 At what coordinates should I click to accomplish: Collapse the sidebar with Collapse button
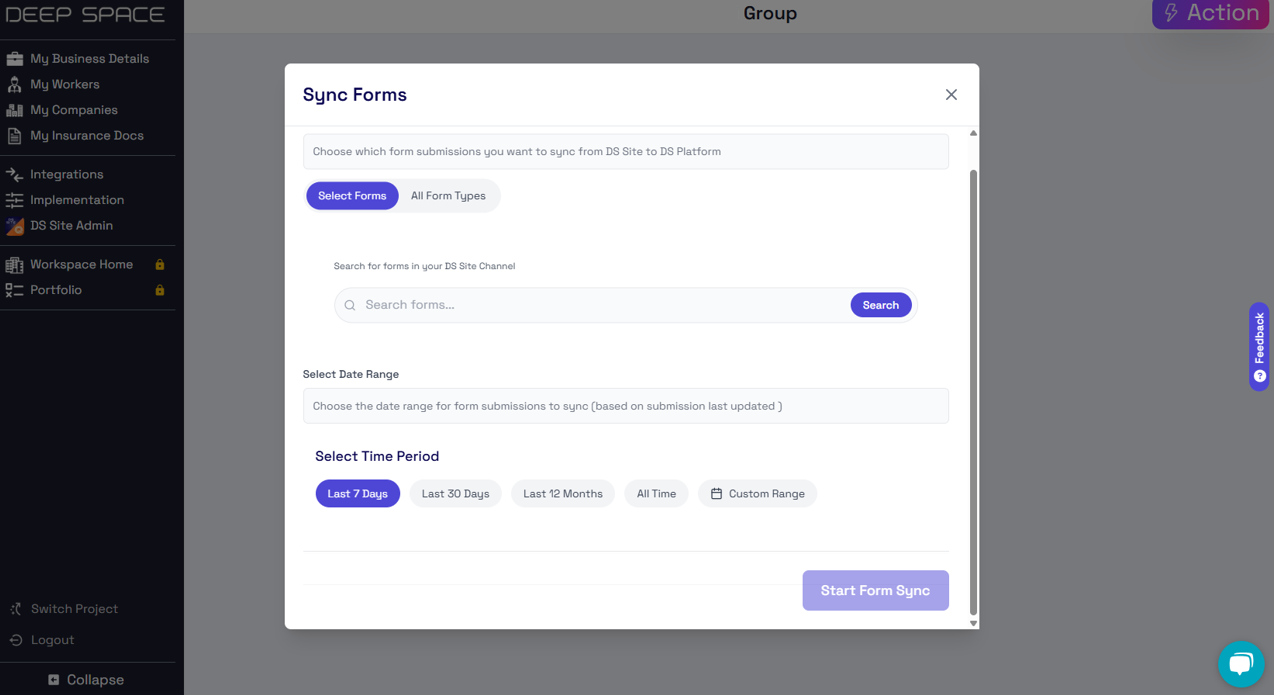click(x=86, y=680)
